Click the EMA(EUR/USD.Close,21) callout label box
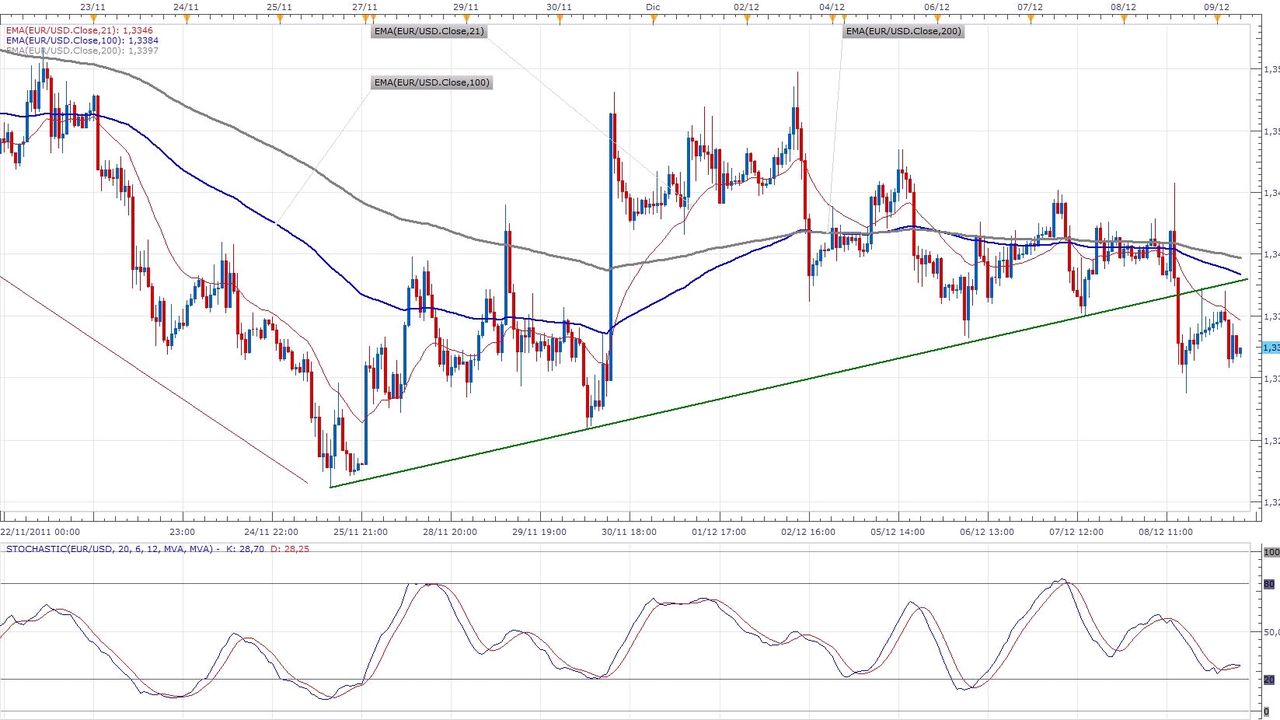 428,32
